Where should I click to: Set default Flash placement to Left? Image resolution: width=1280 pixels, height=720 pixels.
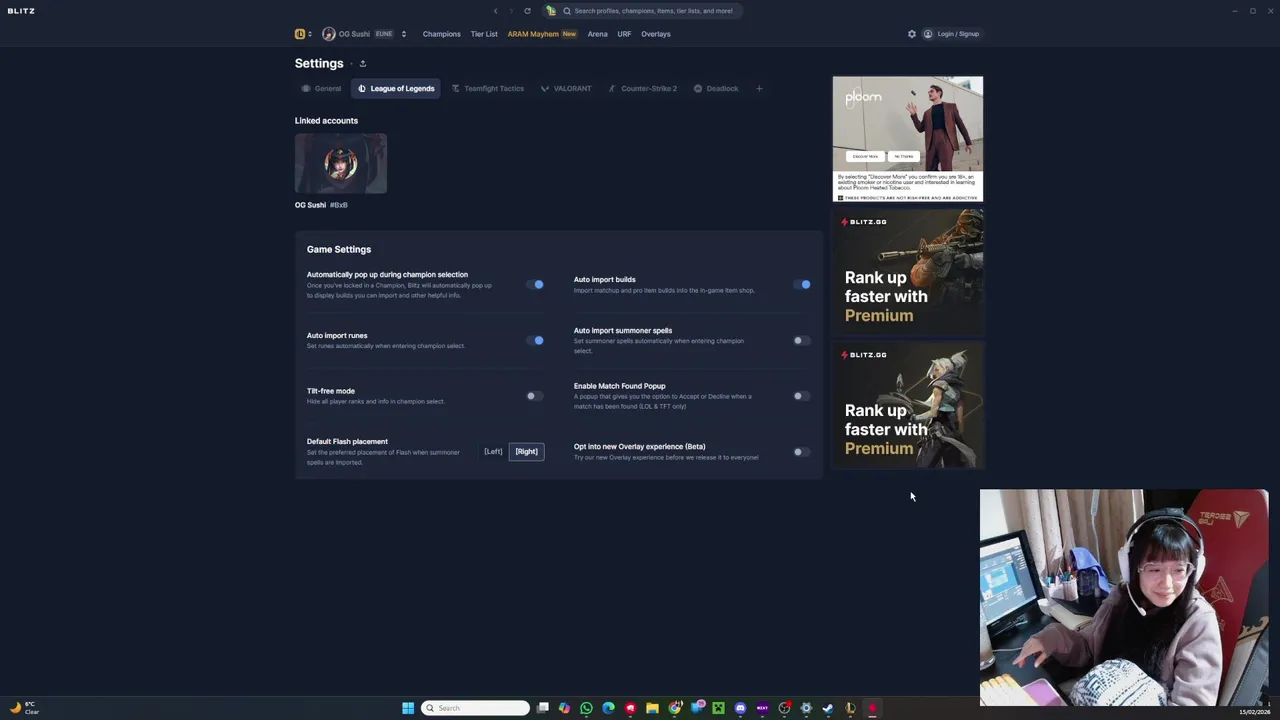click(x=493, y=452)
